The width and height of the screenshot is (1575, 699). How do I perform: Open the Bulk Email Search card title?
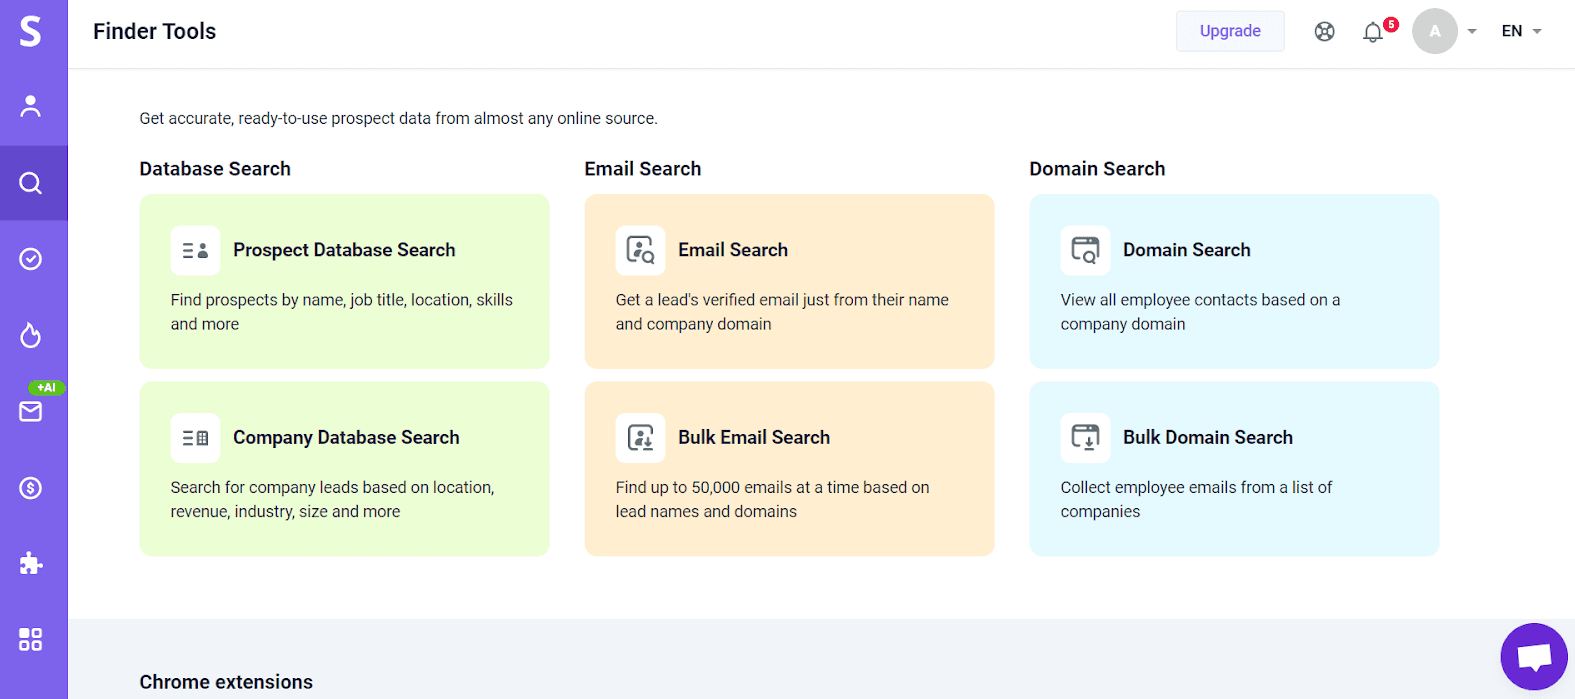coord(754,438)
